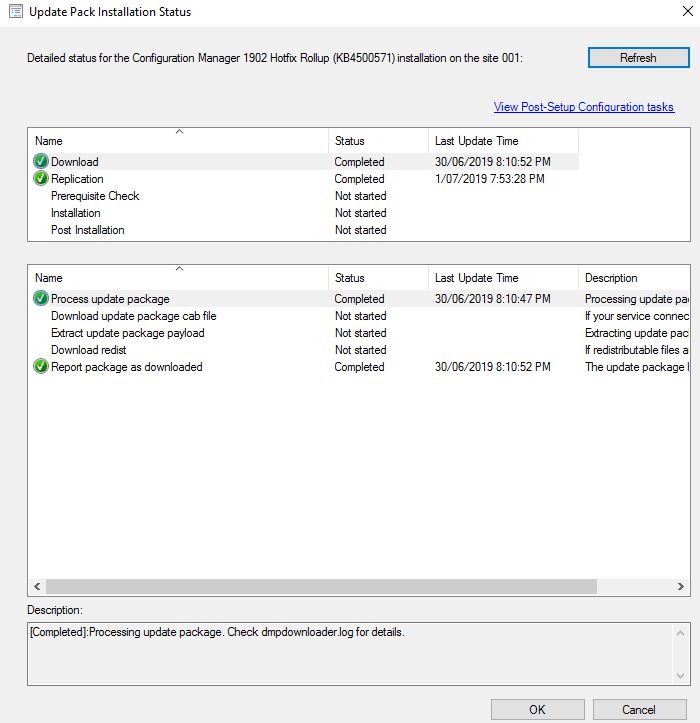The image size is (700, 723).
Task: Open View Post-Setup Configuration tasks link
Action: [x=584, y=107]
